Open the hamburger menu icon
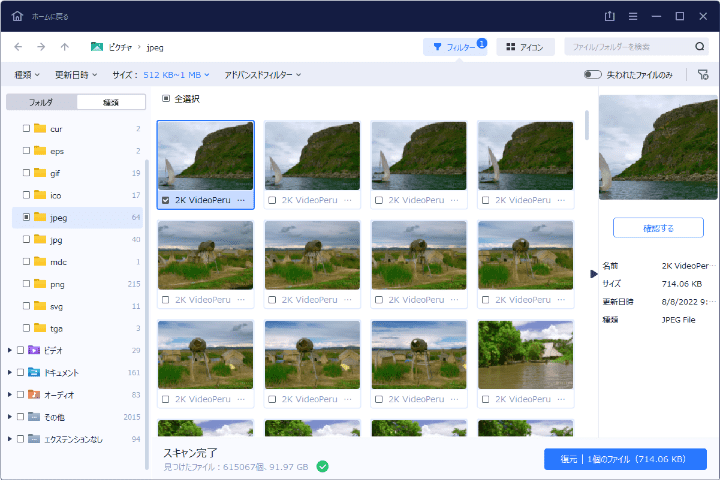This screenshot has width=720, height=480. pos(633,16)
